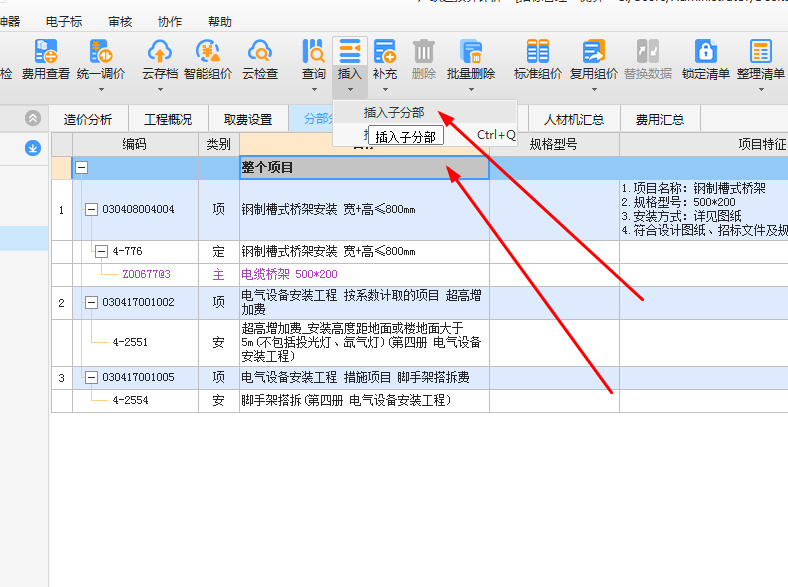788x587 pixels.
Task: Open the 审核 menu
Action: (x=120, y=22)
